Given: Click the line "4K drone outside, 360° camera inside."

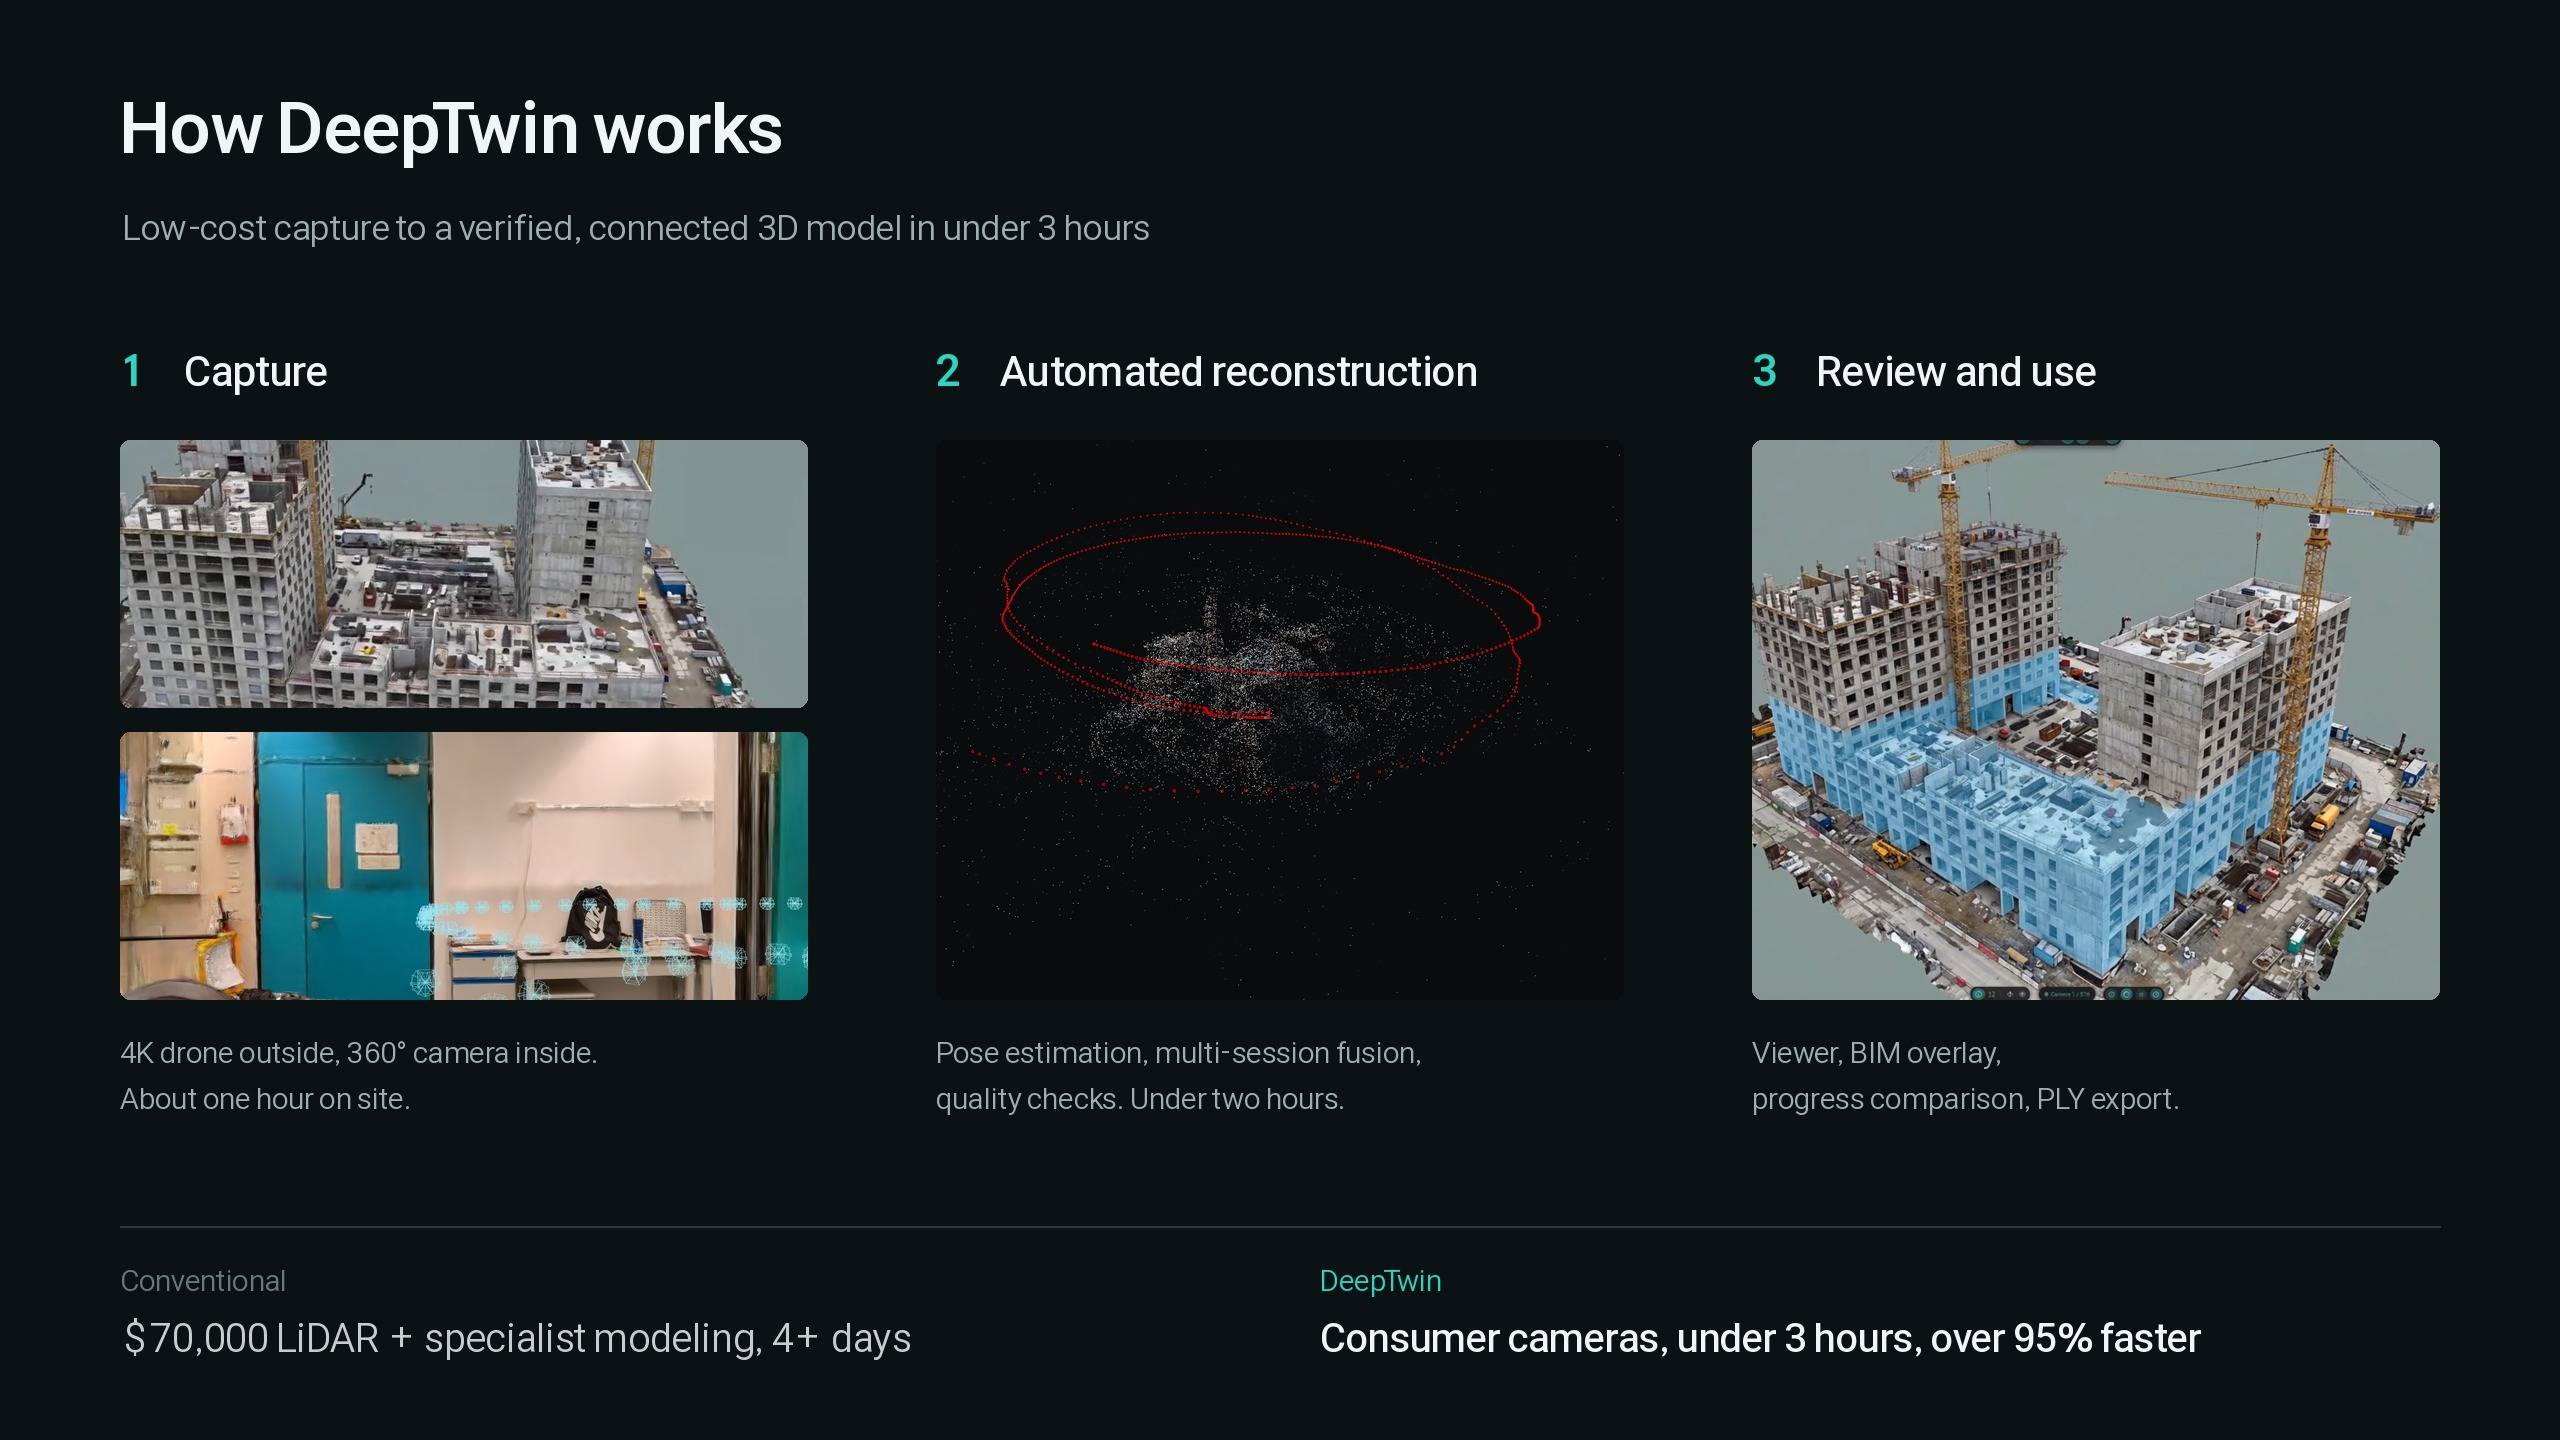Looking at the screenshot, I should tap(359, 1053).
